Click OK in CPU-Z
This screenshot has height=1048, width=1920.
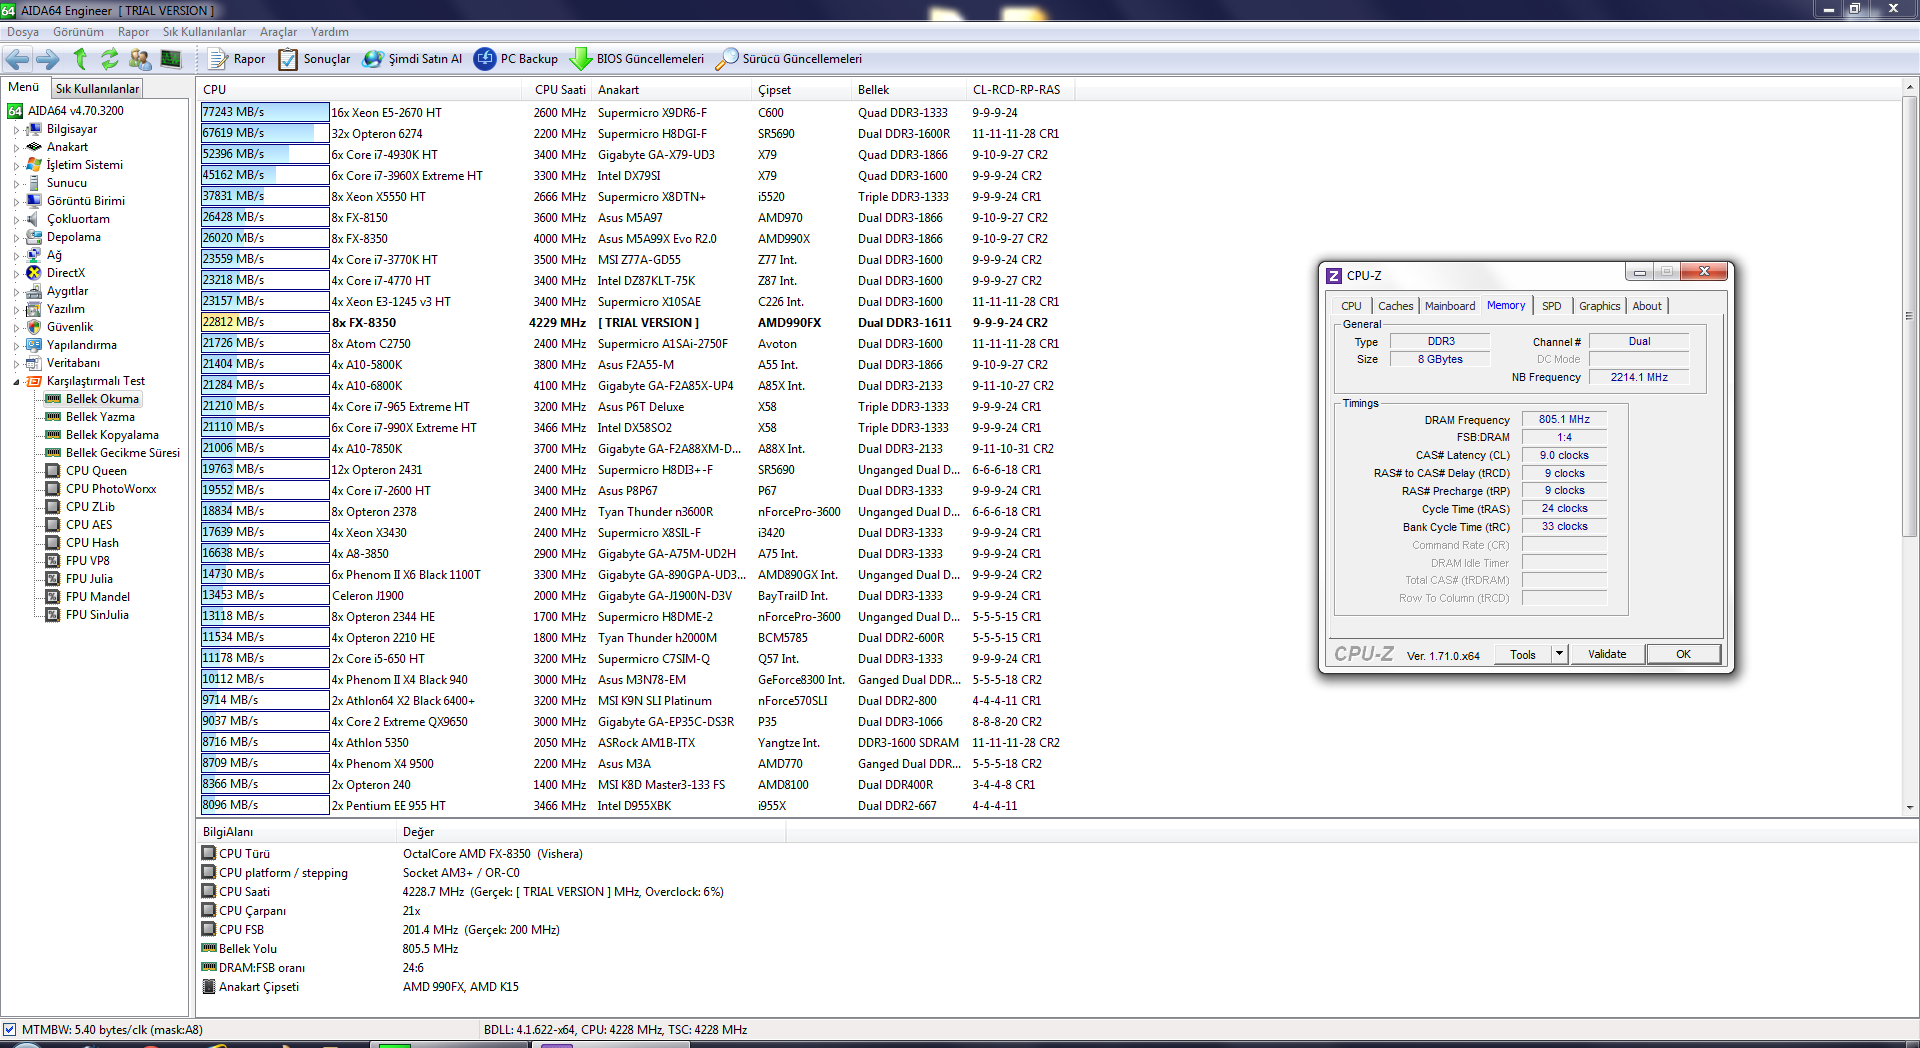[x=1683, y=654]
